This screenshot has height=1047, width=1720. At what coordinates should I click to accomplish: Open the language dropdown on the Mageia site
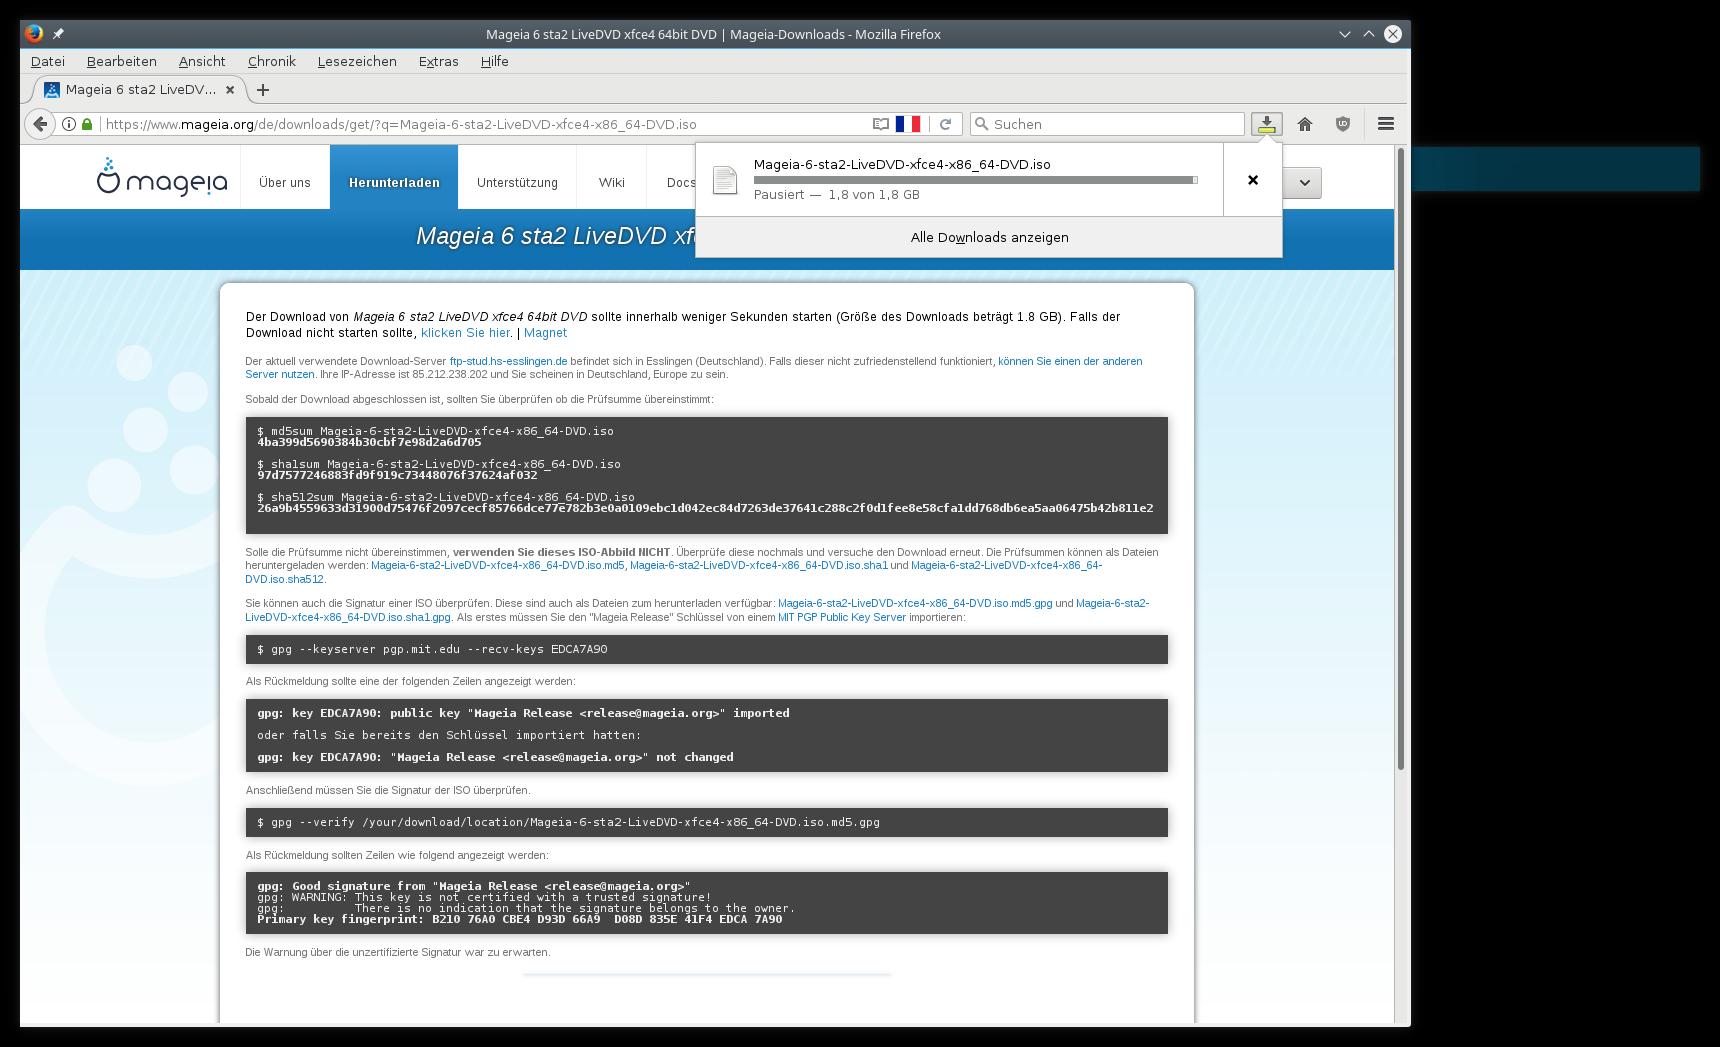(x=1304, y=183)
